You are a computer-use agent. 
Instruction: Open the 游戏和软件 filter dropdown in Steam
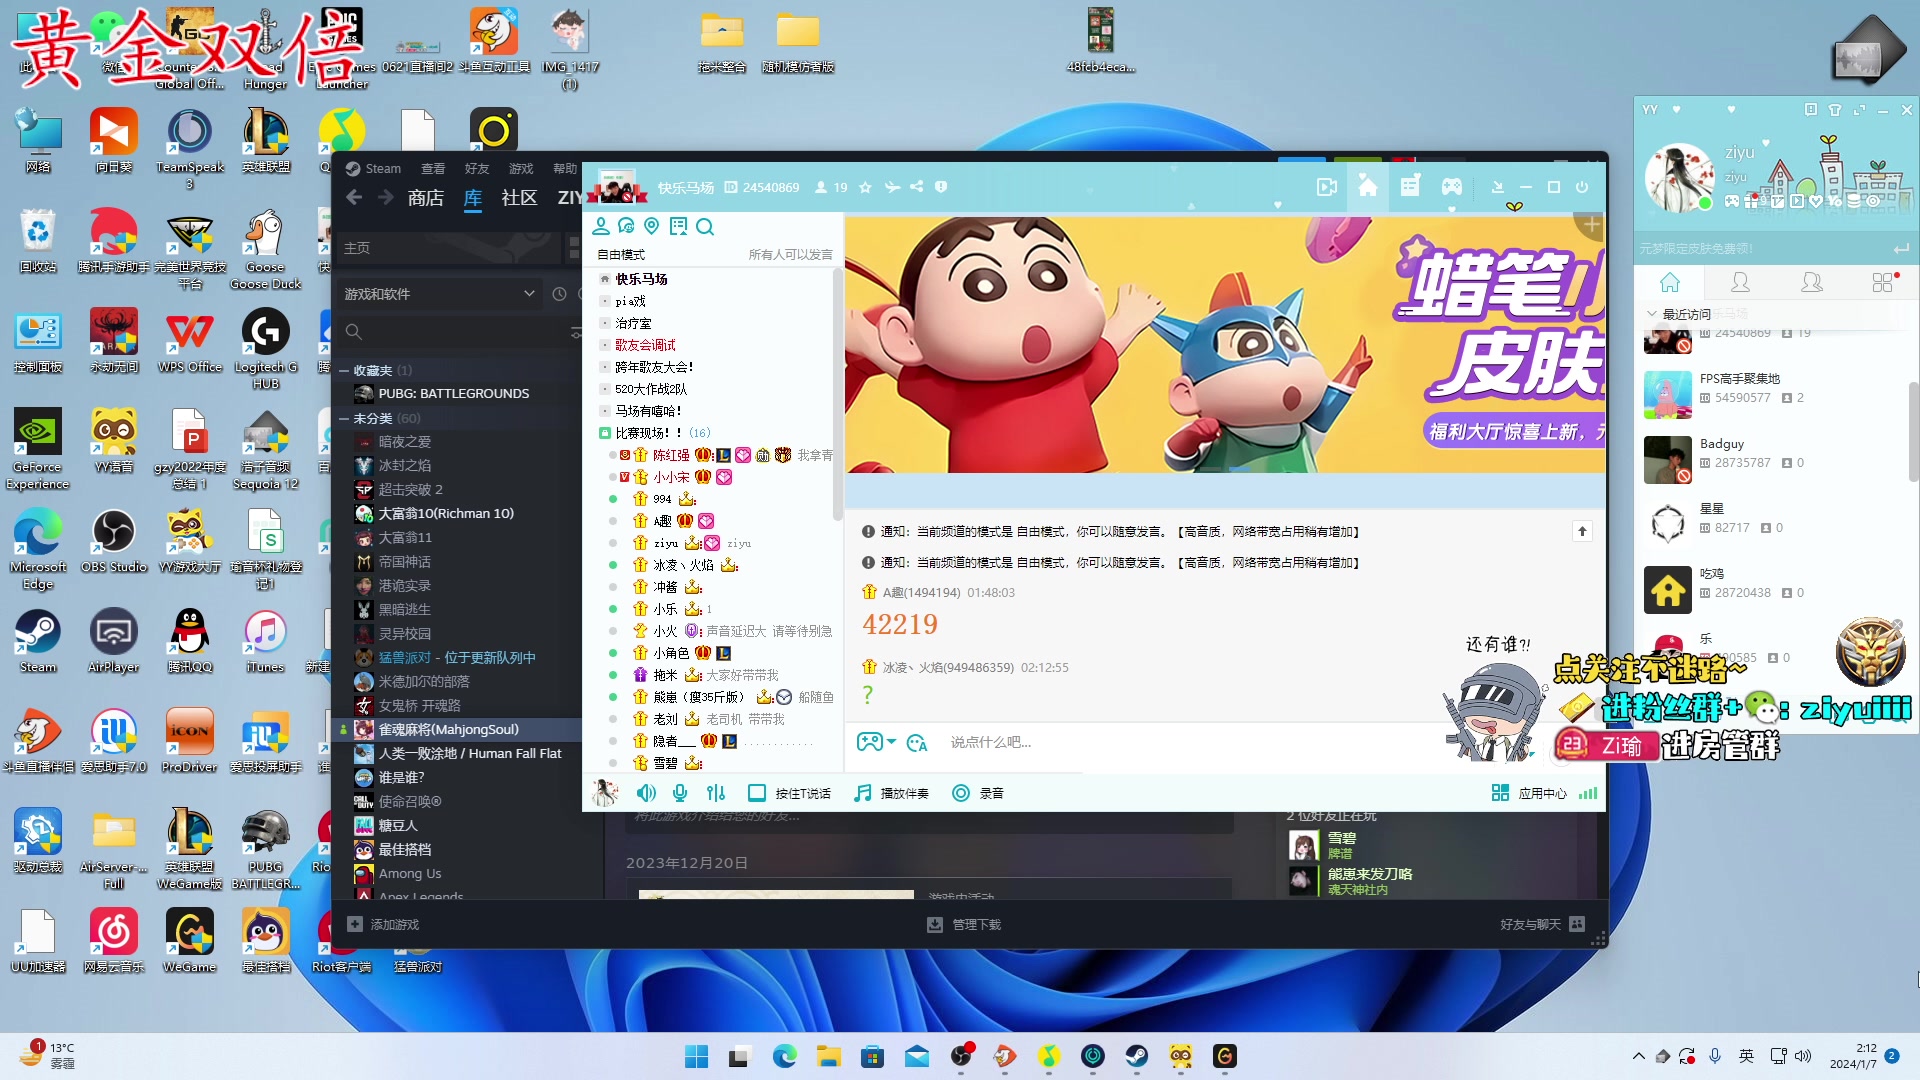tap(439, 294)
